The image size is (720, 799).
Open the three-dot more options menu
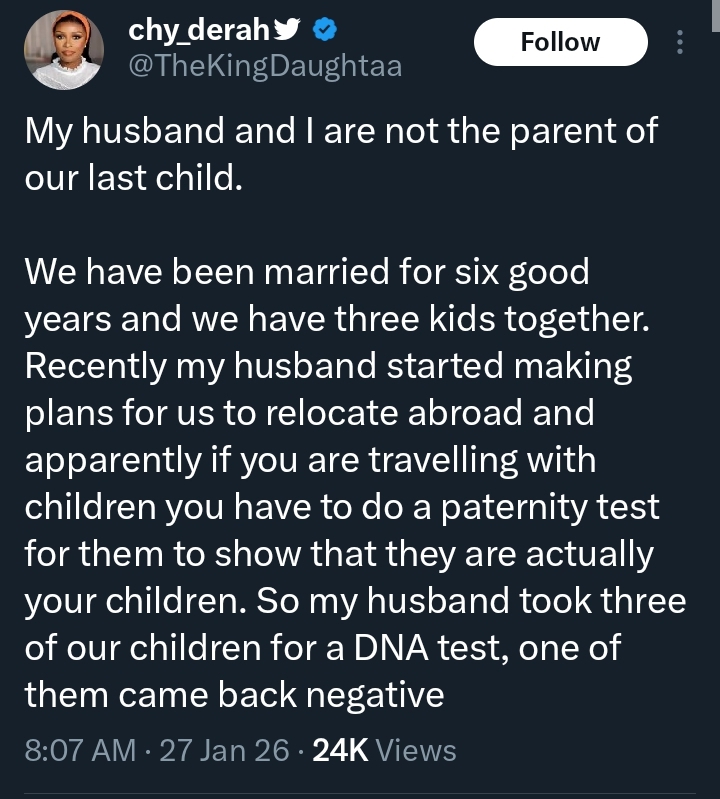[x=681, y=42]
